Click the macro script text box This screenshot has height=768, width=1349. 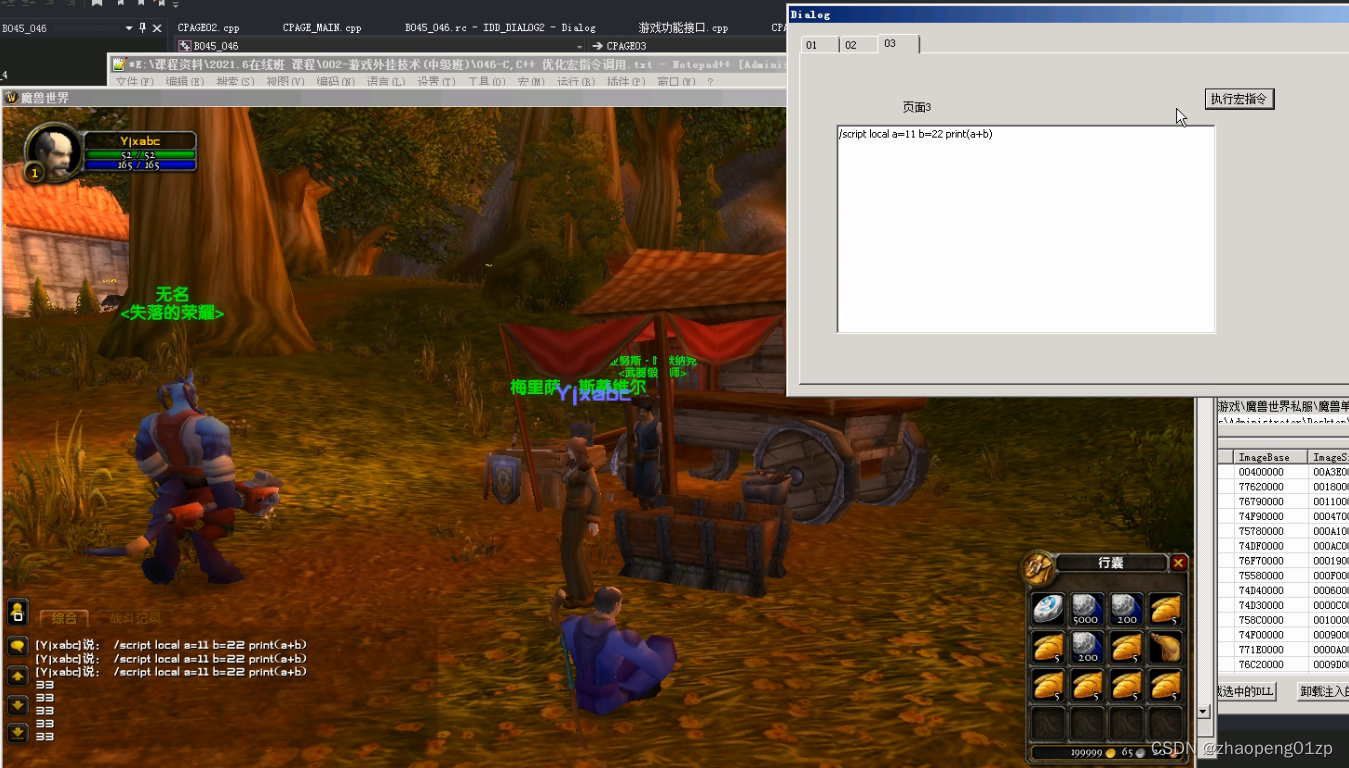click(1026, 229)
